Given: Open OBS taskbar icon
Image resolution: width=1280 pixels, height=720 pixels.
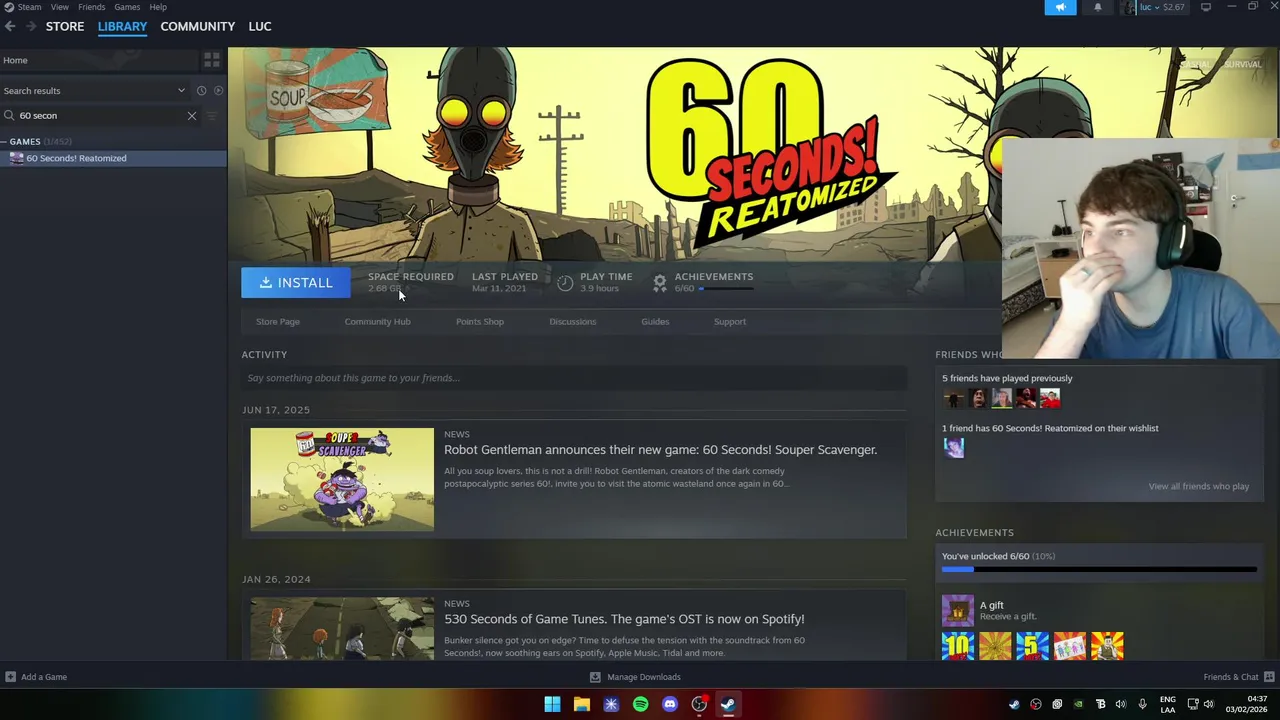Looking at the screenshot, I should coord(699,704).
